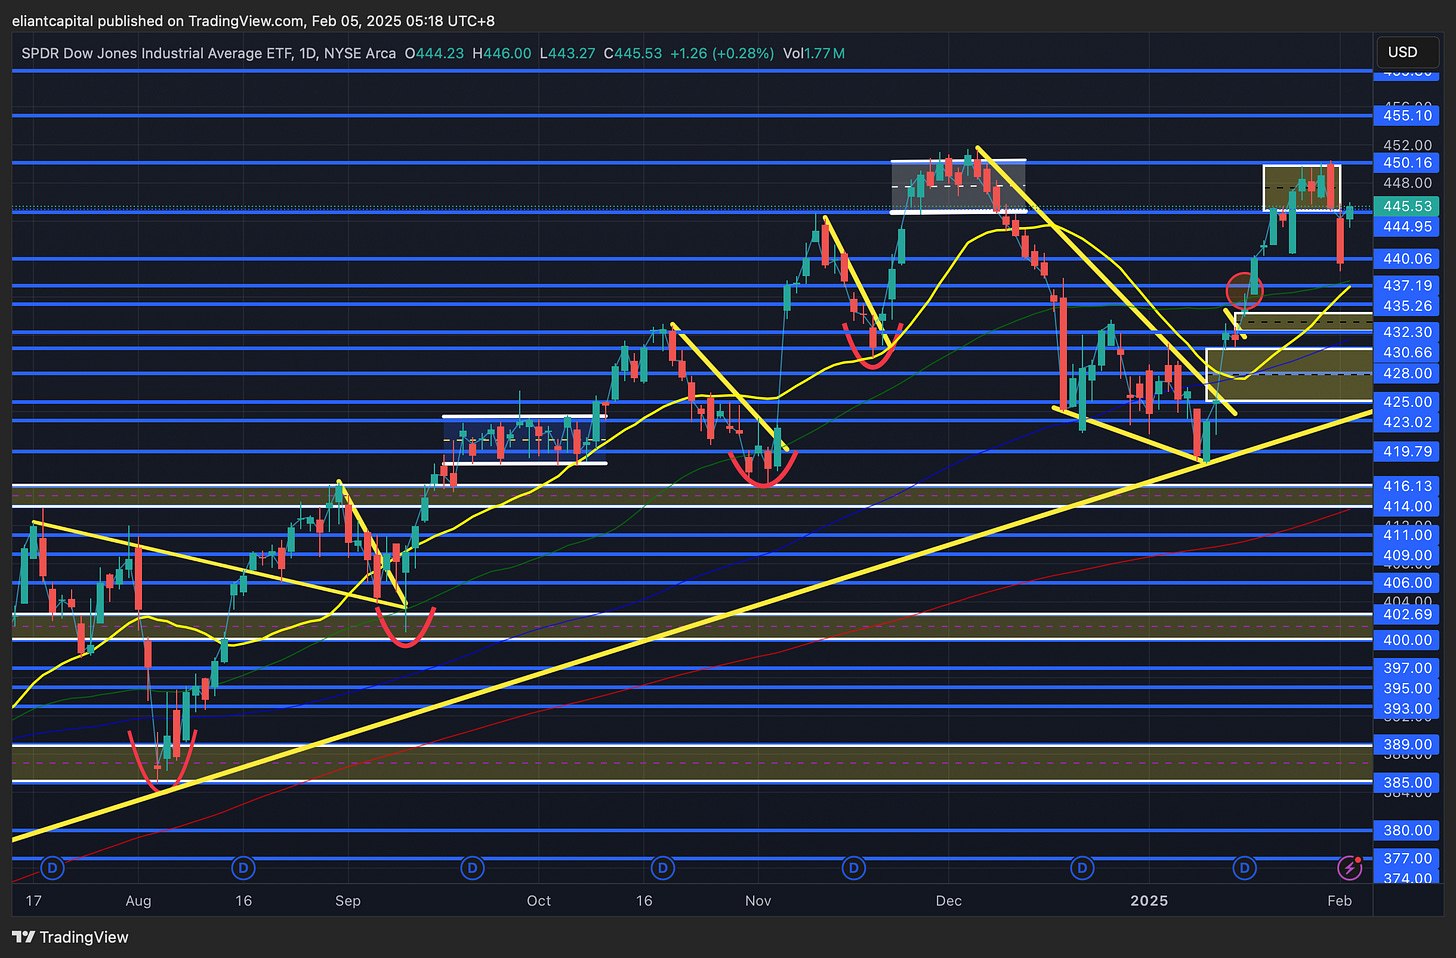
Task: Click the high value H446.00
Action: coord(502,53)
